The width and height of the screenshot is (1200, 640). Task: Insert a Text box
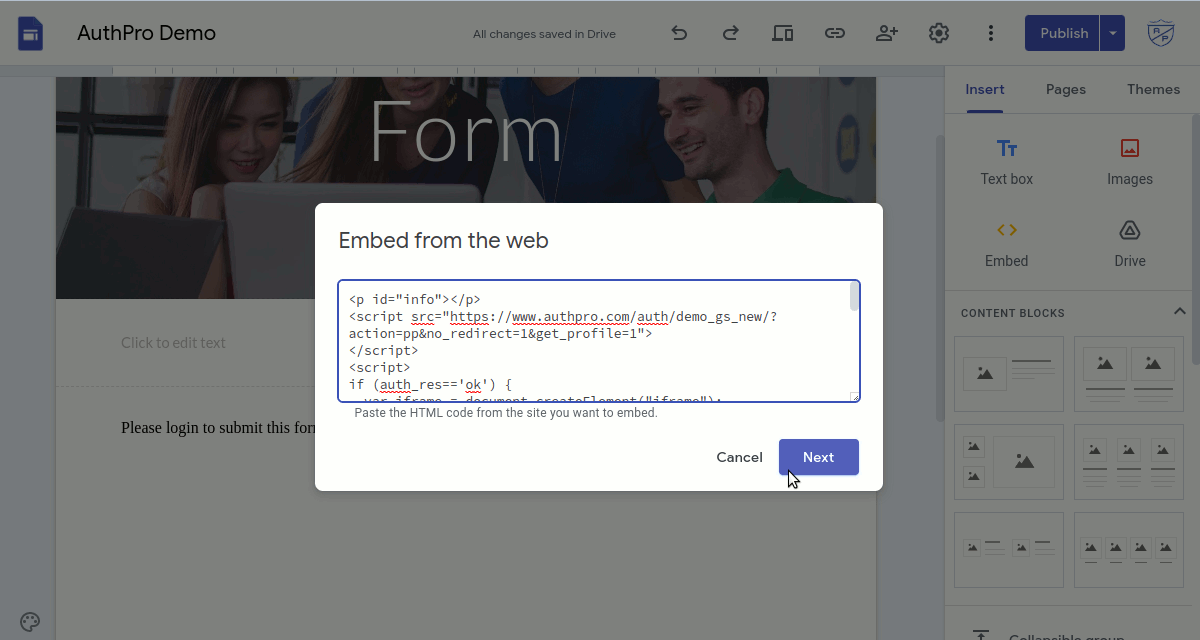(1007, 163)
